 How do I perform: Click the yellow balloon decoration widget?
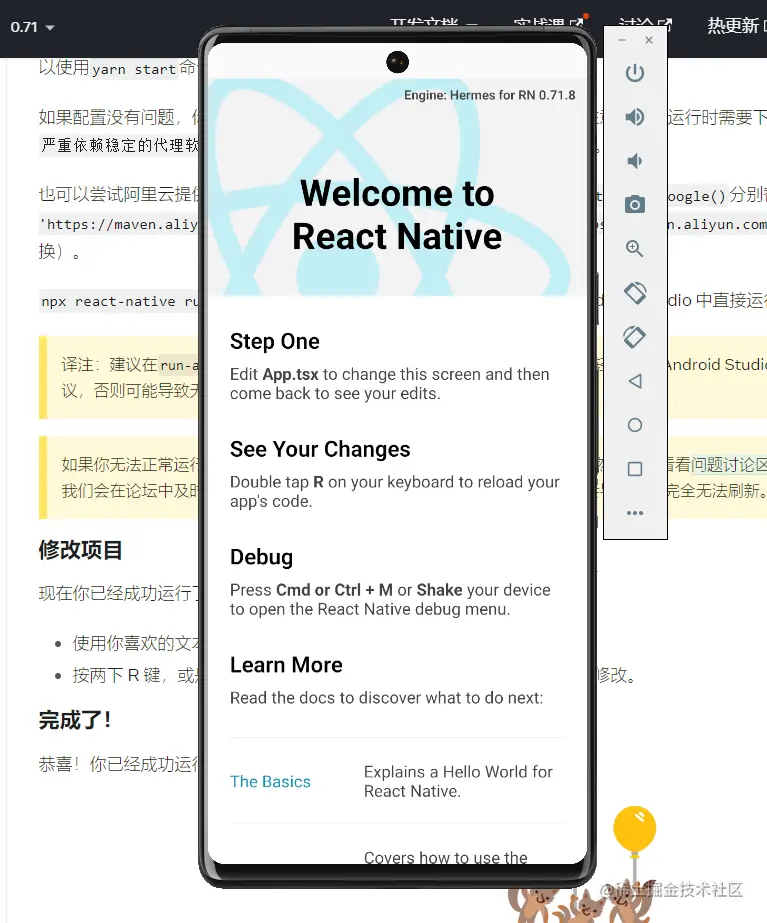pos(635,829)
